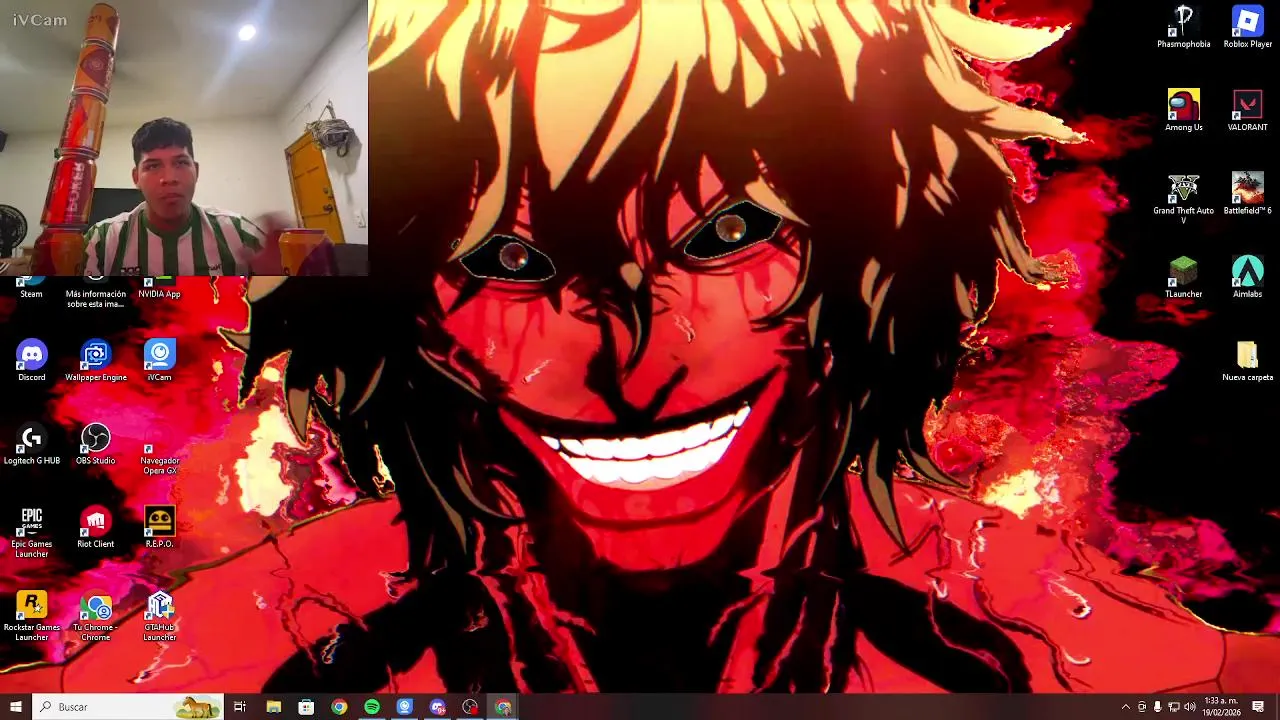This screenshot has height=720, width=1280.
Task: Launch Roblox Player from the desktop
Action: click(1248, 27)
